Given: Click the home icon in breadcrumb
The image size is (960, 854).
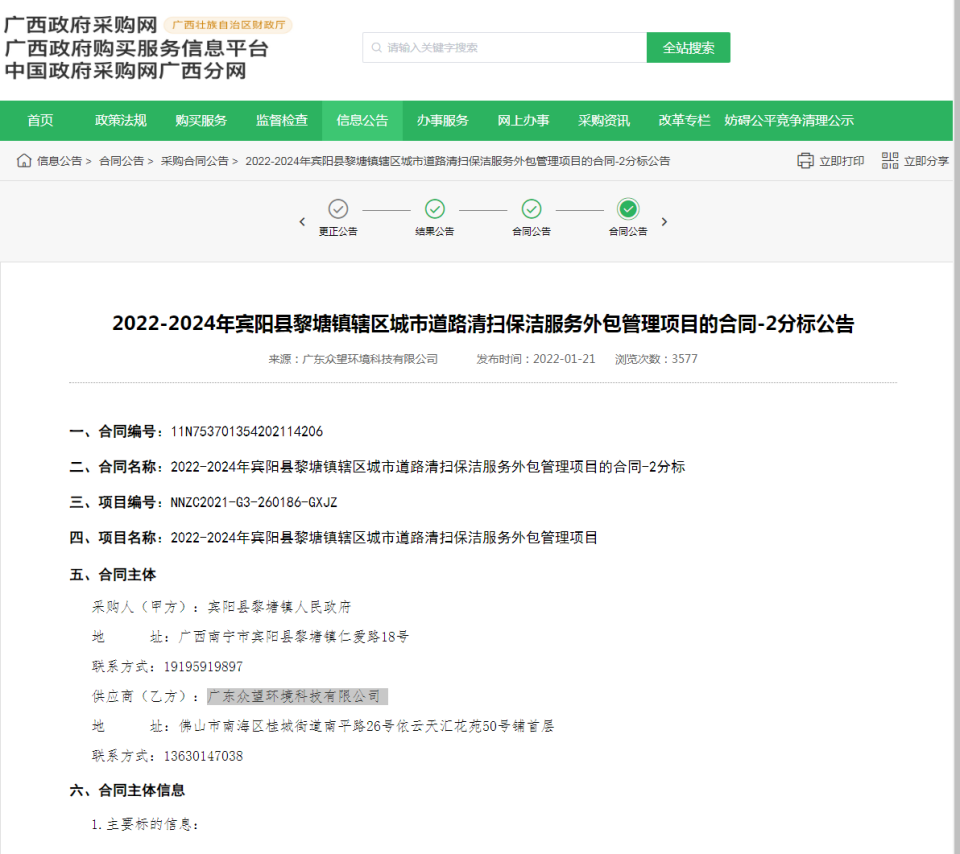Looking at the screenshot, I should point(24,160).
